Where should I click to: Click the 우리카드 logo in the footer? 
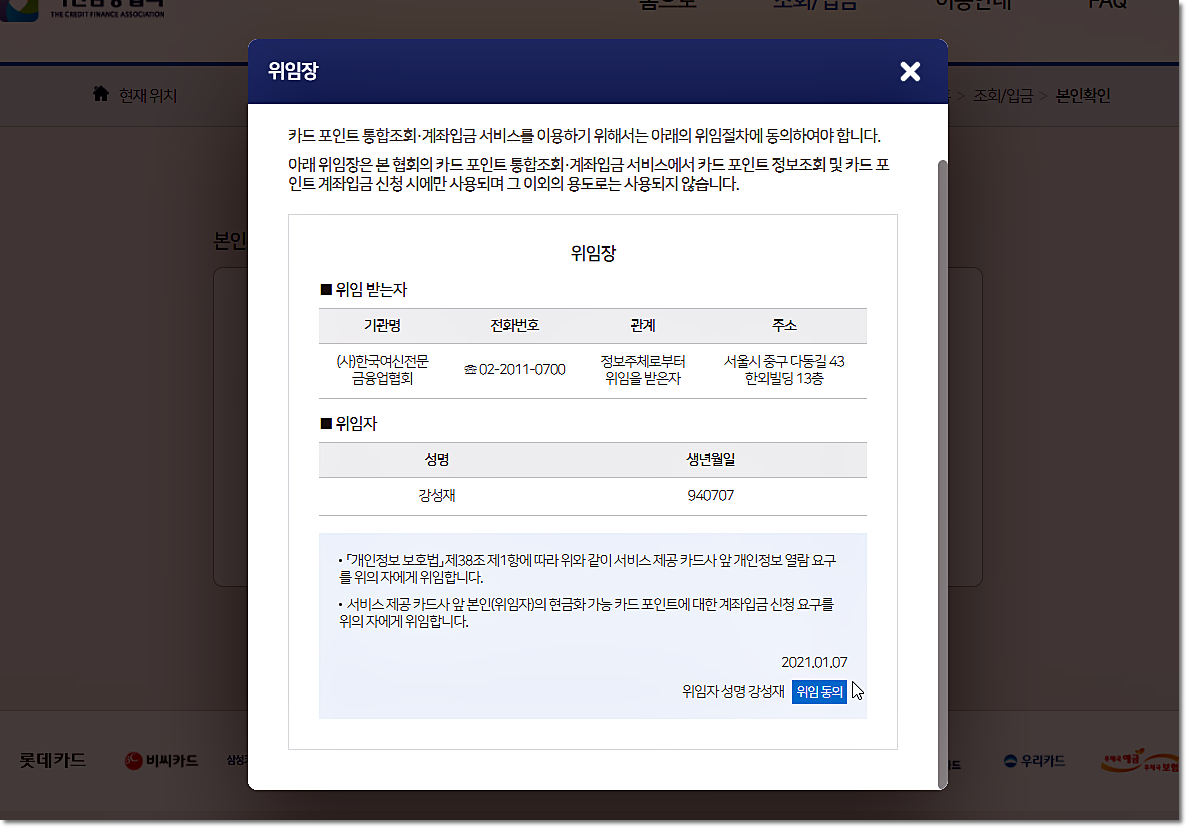point(1034,761)
